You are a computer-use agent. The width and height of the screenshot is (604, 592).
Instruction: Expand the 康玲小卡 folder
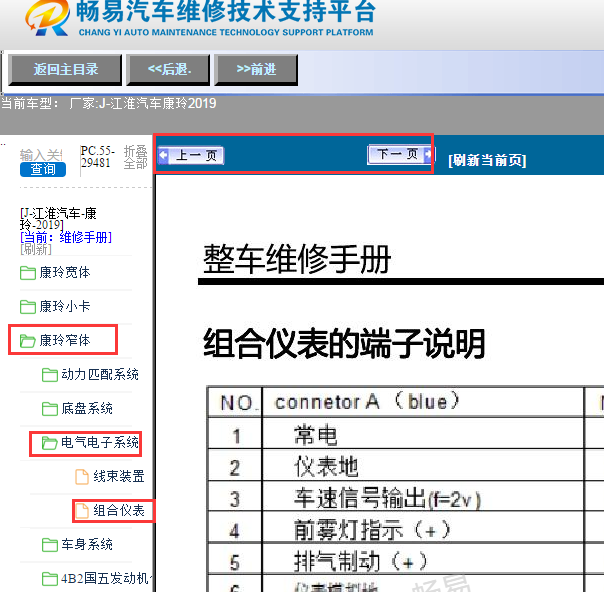point(65,307)
